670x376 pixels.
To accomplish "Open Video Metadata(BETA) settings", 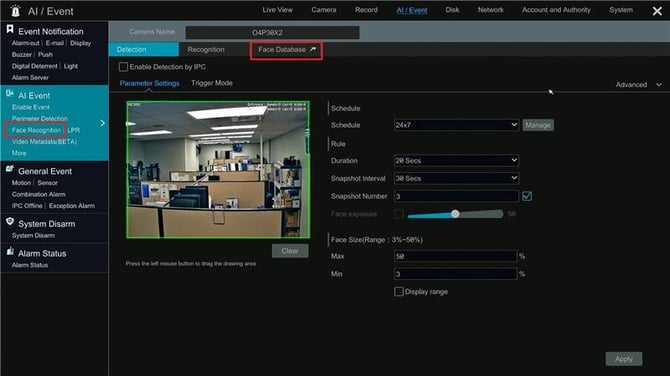I will (44, 141).
